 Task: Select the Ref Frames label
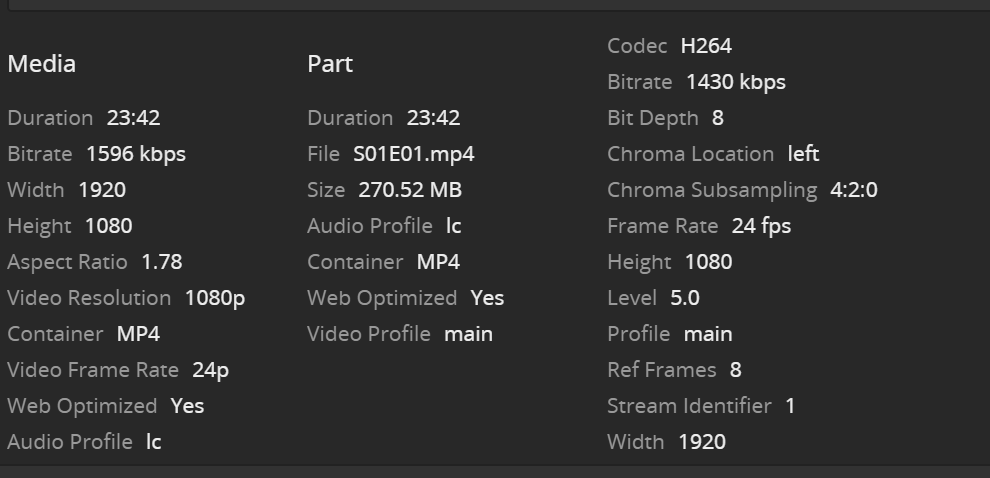coord(662,370)
